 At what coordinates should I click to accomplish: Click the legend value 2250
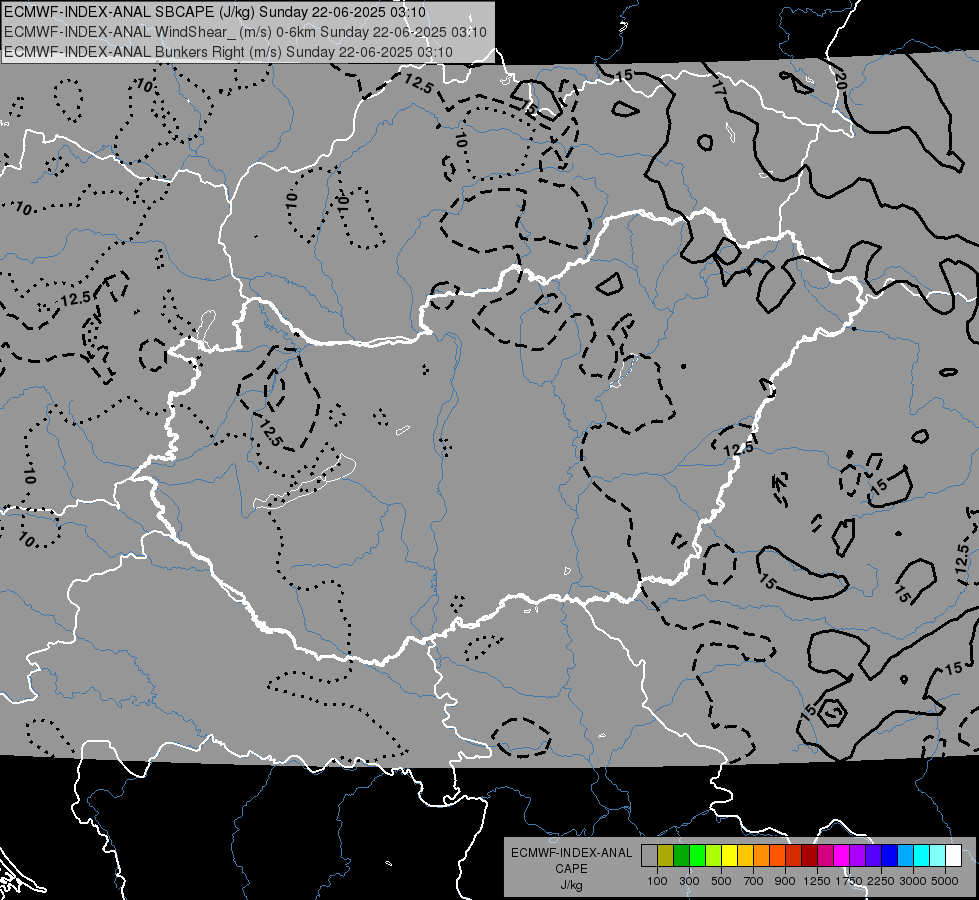[880, 881]
